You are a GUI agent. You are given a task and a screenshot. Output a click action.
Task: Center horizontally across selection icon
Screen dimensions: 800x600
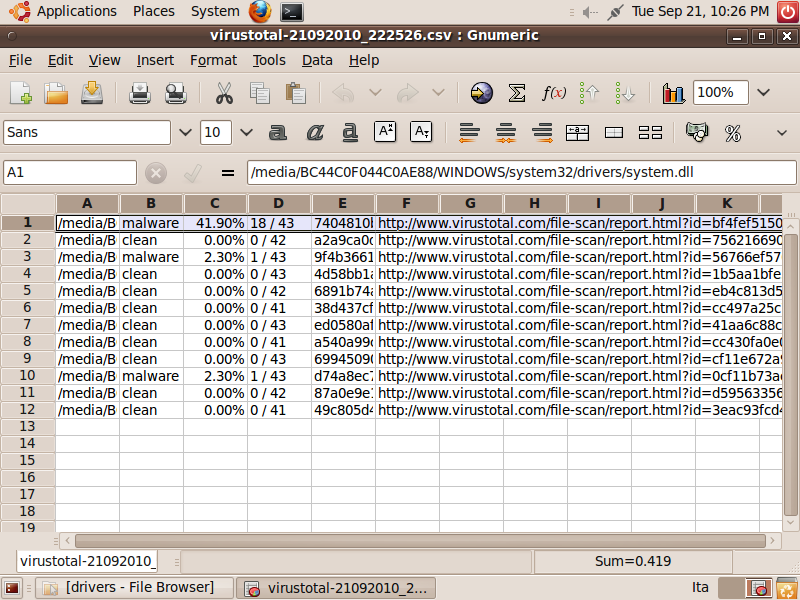coord(578,133)
